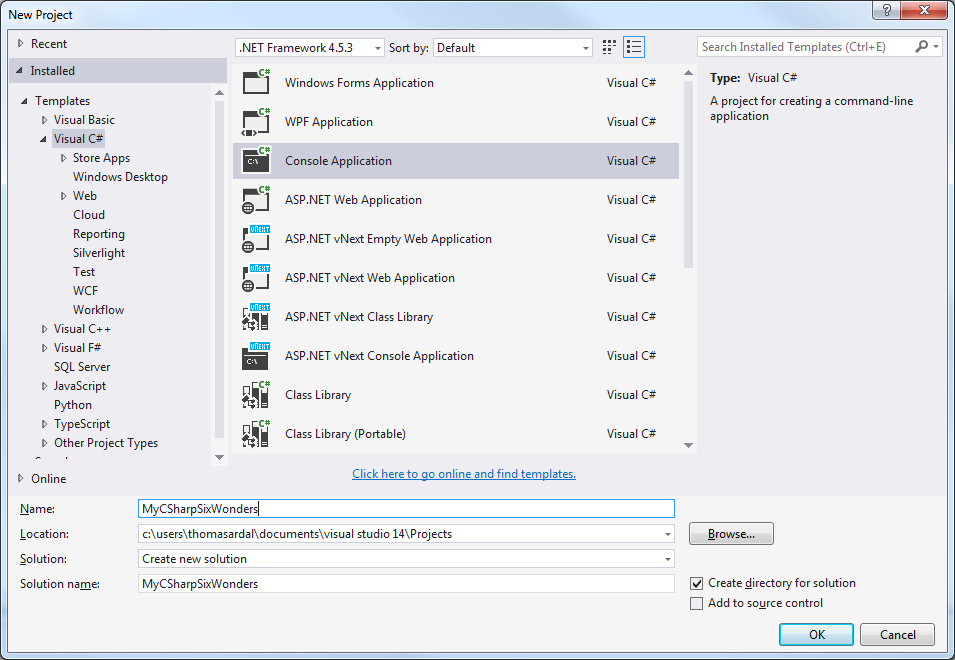Click the Class Library (Portable) template icon
This screenshot has height=660, width=955.
(x=256, y=434)
